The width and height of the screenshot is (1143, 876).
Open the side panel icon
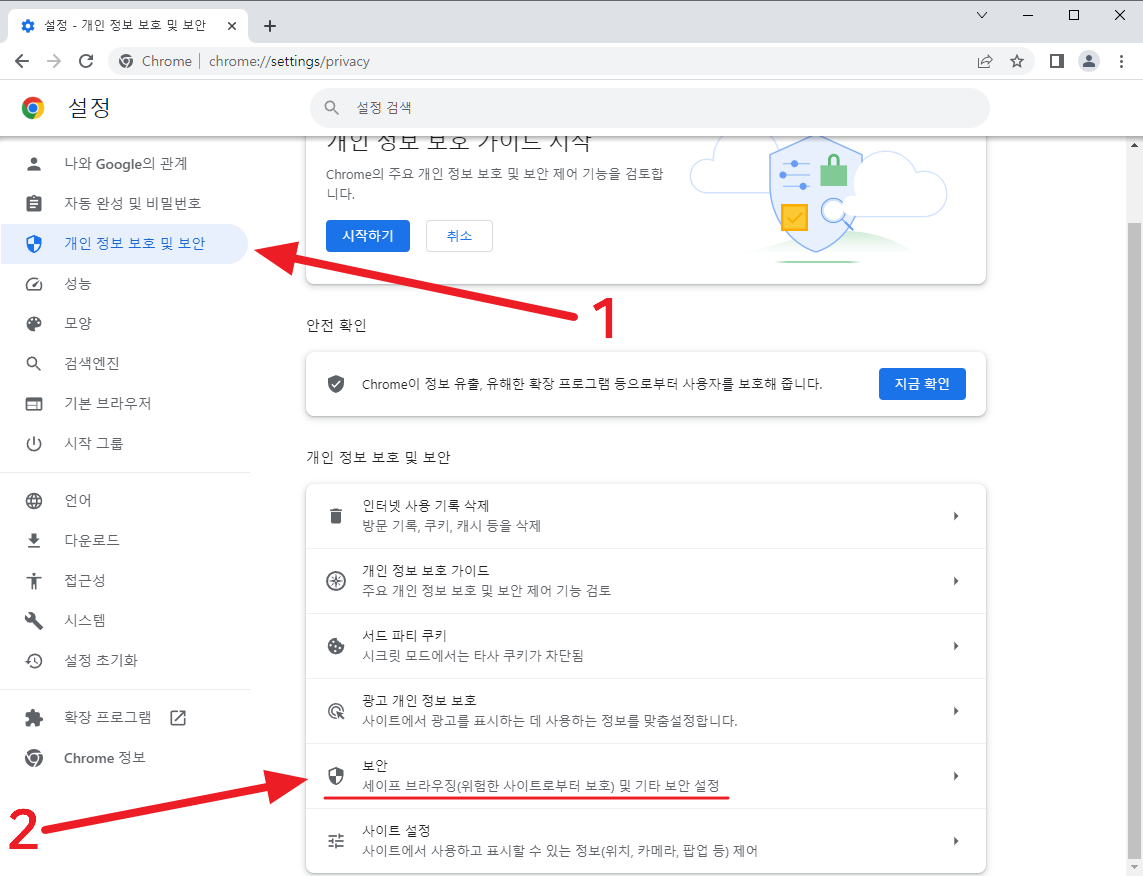(x=1056, y=61)
